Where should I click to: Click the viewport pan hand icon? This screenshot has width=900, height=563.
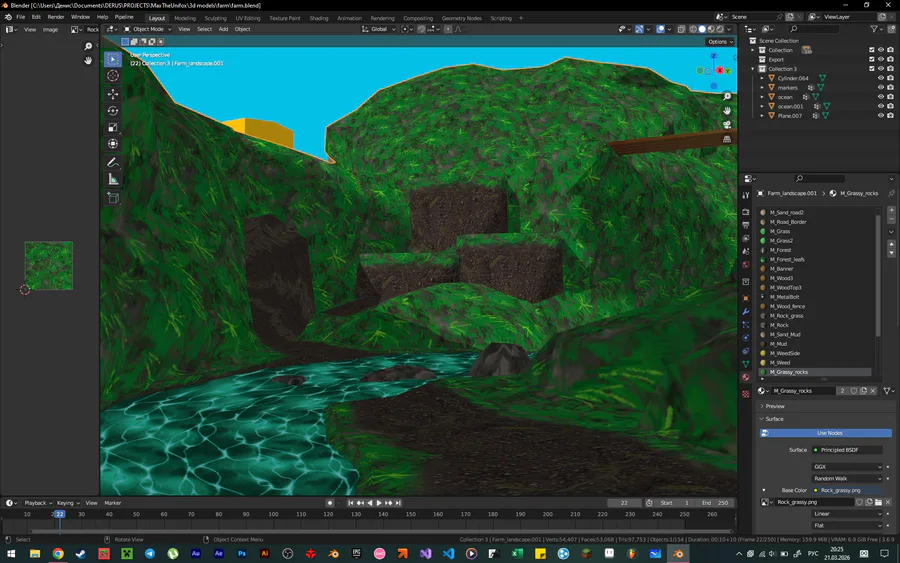(x=727, y=110)
